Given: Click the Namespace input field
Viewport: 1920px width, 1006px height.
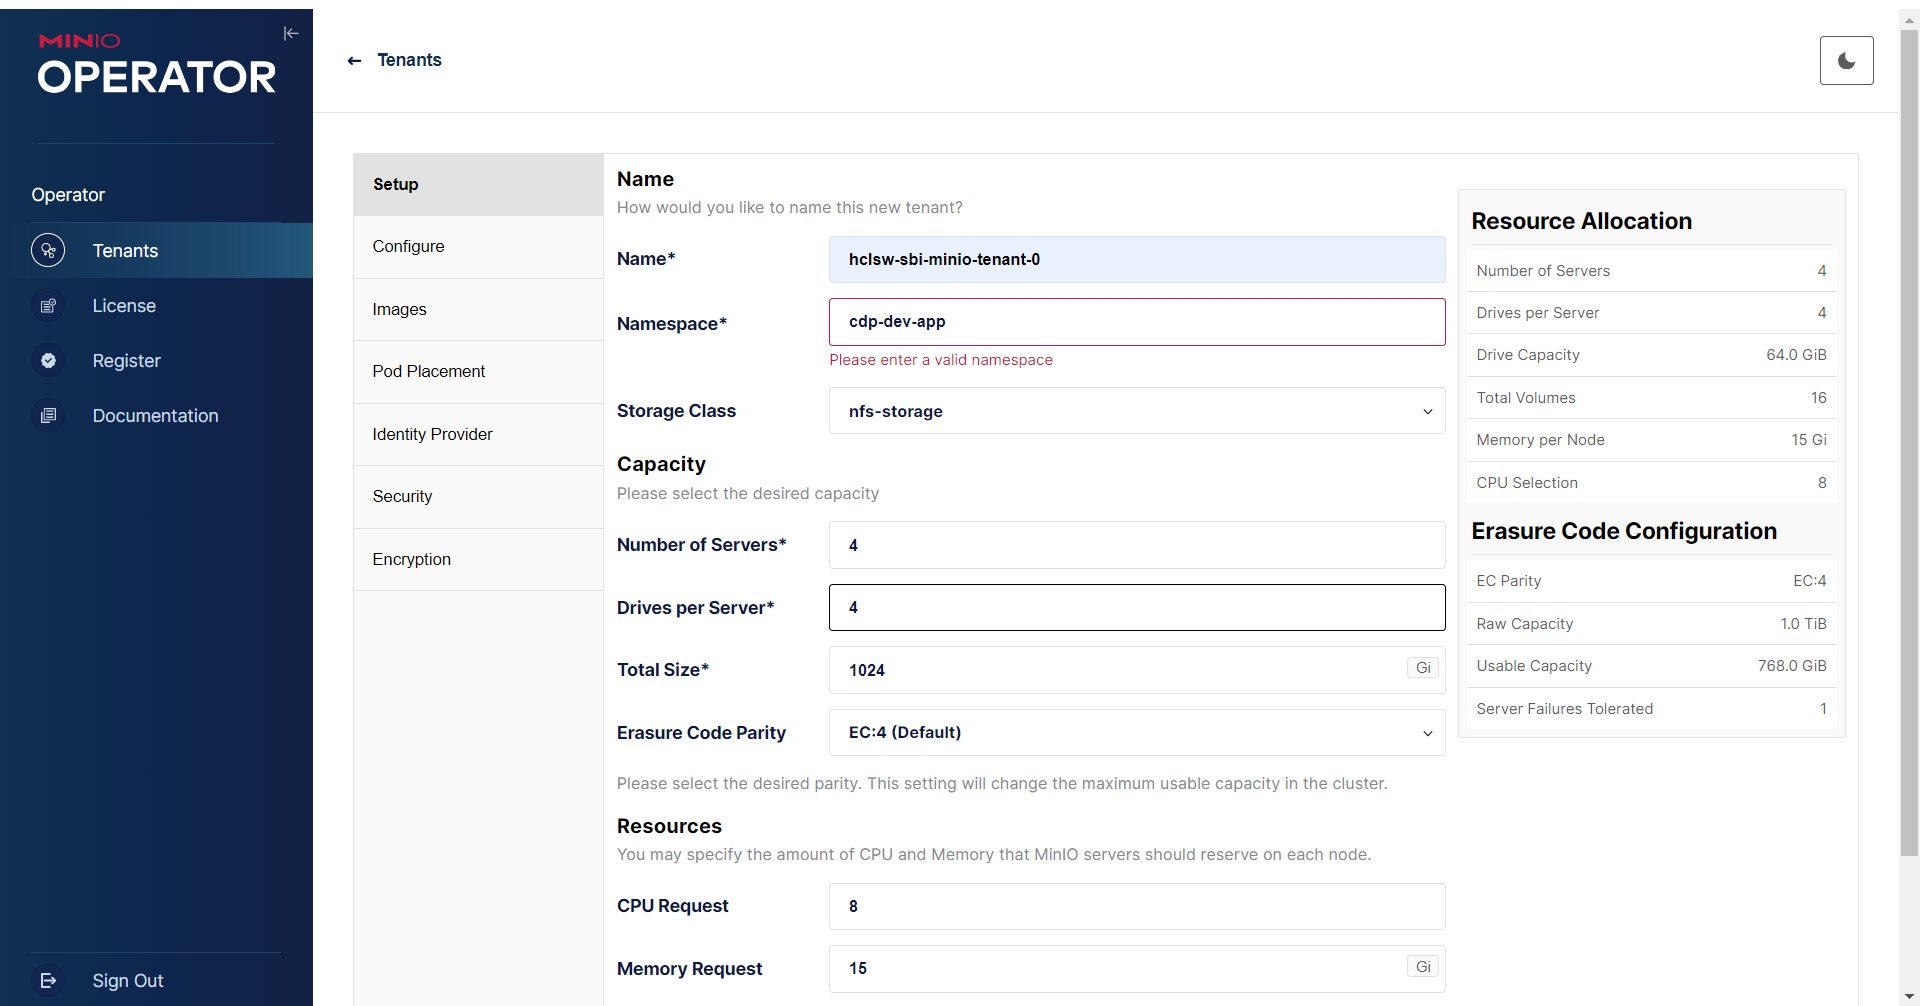Looking at the screenshot, I should click(1136, 322).
